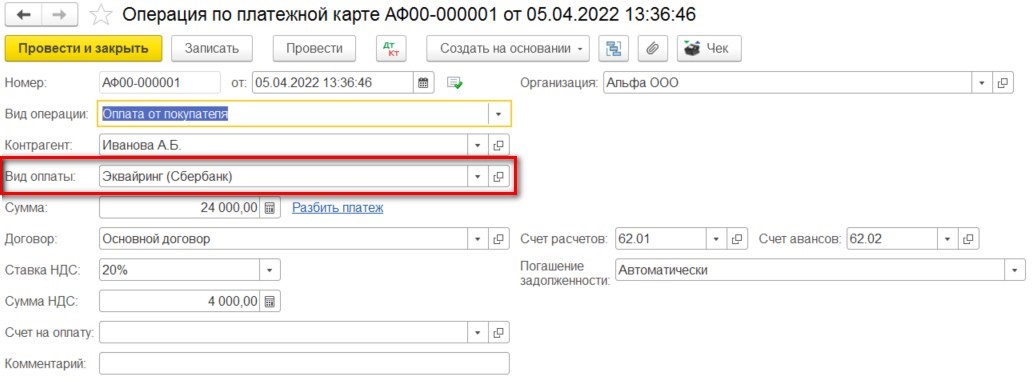Image resolution: width=1034 pixels, height=382 pixels.
Task: Post document with Провести button
Action: pos(314,48)
